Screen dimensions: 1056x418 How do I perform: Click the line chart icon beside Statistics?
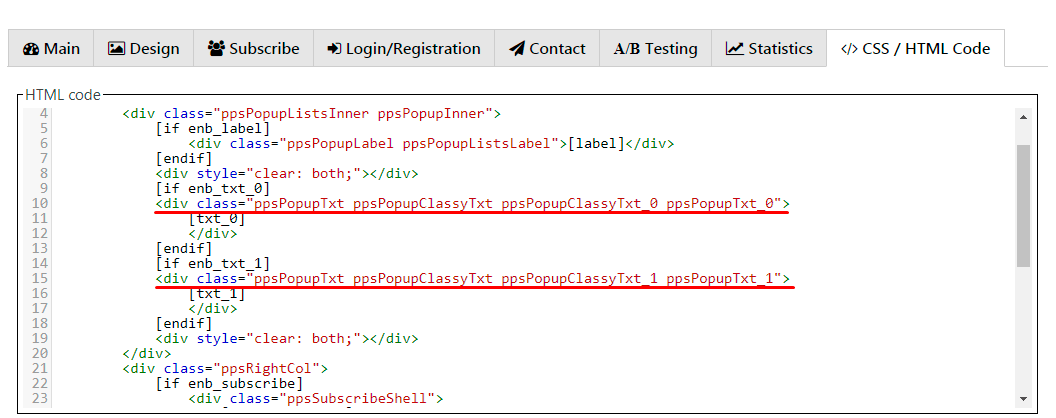[x=735, y=49]
